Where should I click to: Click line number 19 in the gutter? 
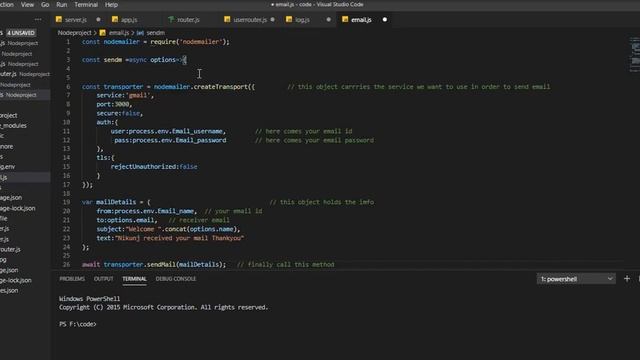click(67, 202)
